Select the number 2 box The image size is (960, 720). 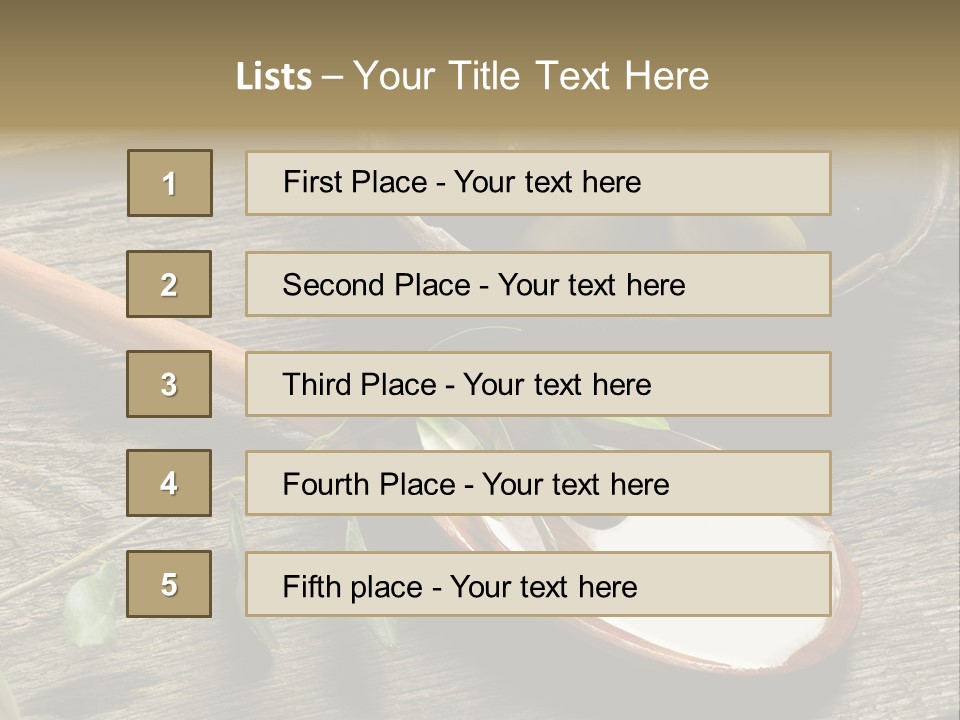(x=169, y=284)
